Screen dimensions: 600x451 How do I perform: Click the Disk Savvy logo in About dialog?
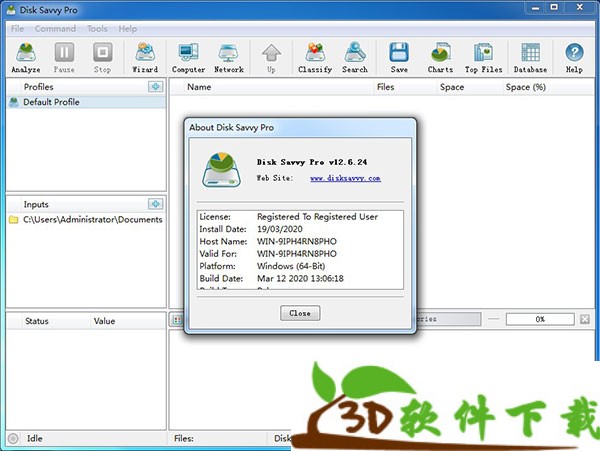pos(222,170)
